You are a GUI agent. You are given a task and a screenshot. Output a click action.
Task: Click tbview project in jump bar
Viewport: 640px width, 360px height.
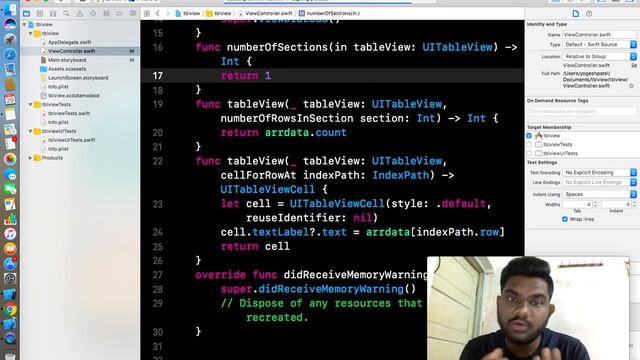(188, 13)
